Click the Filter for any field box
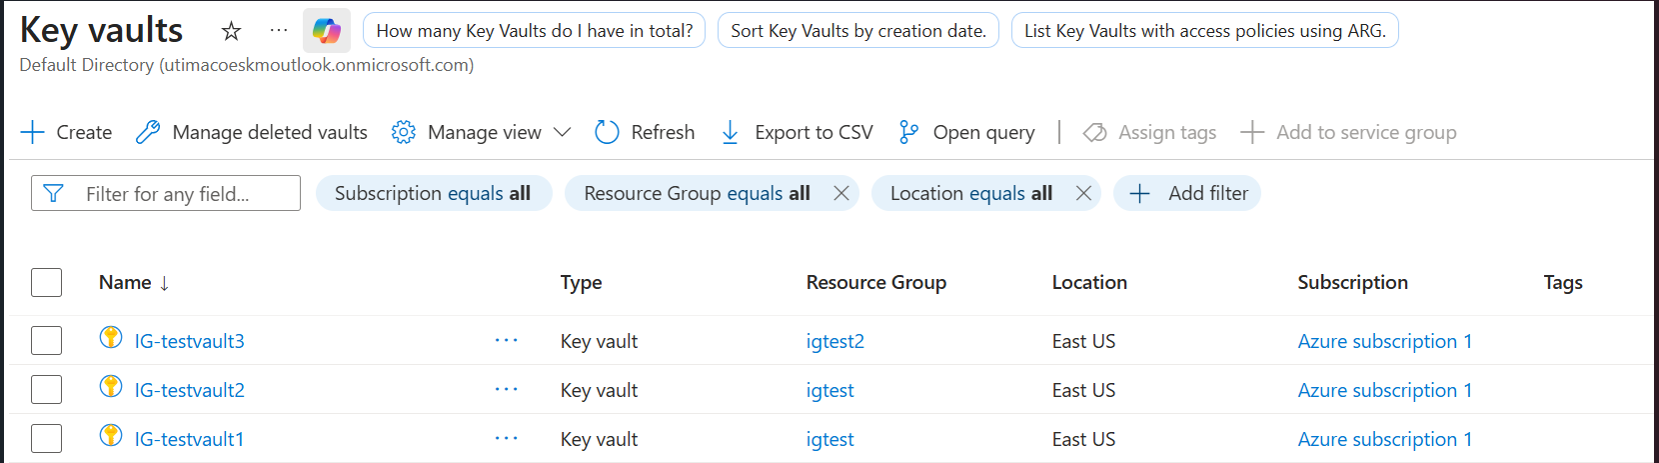Image resolution: width=1659 pixels, height=463 pixels. (166, 193)
